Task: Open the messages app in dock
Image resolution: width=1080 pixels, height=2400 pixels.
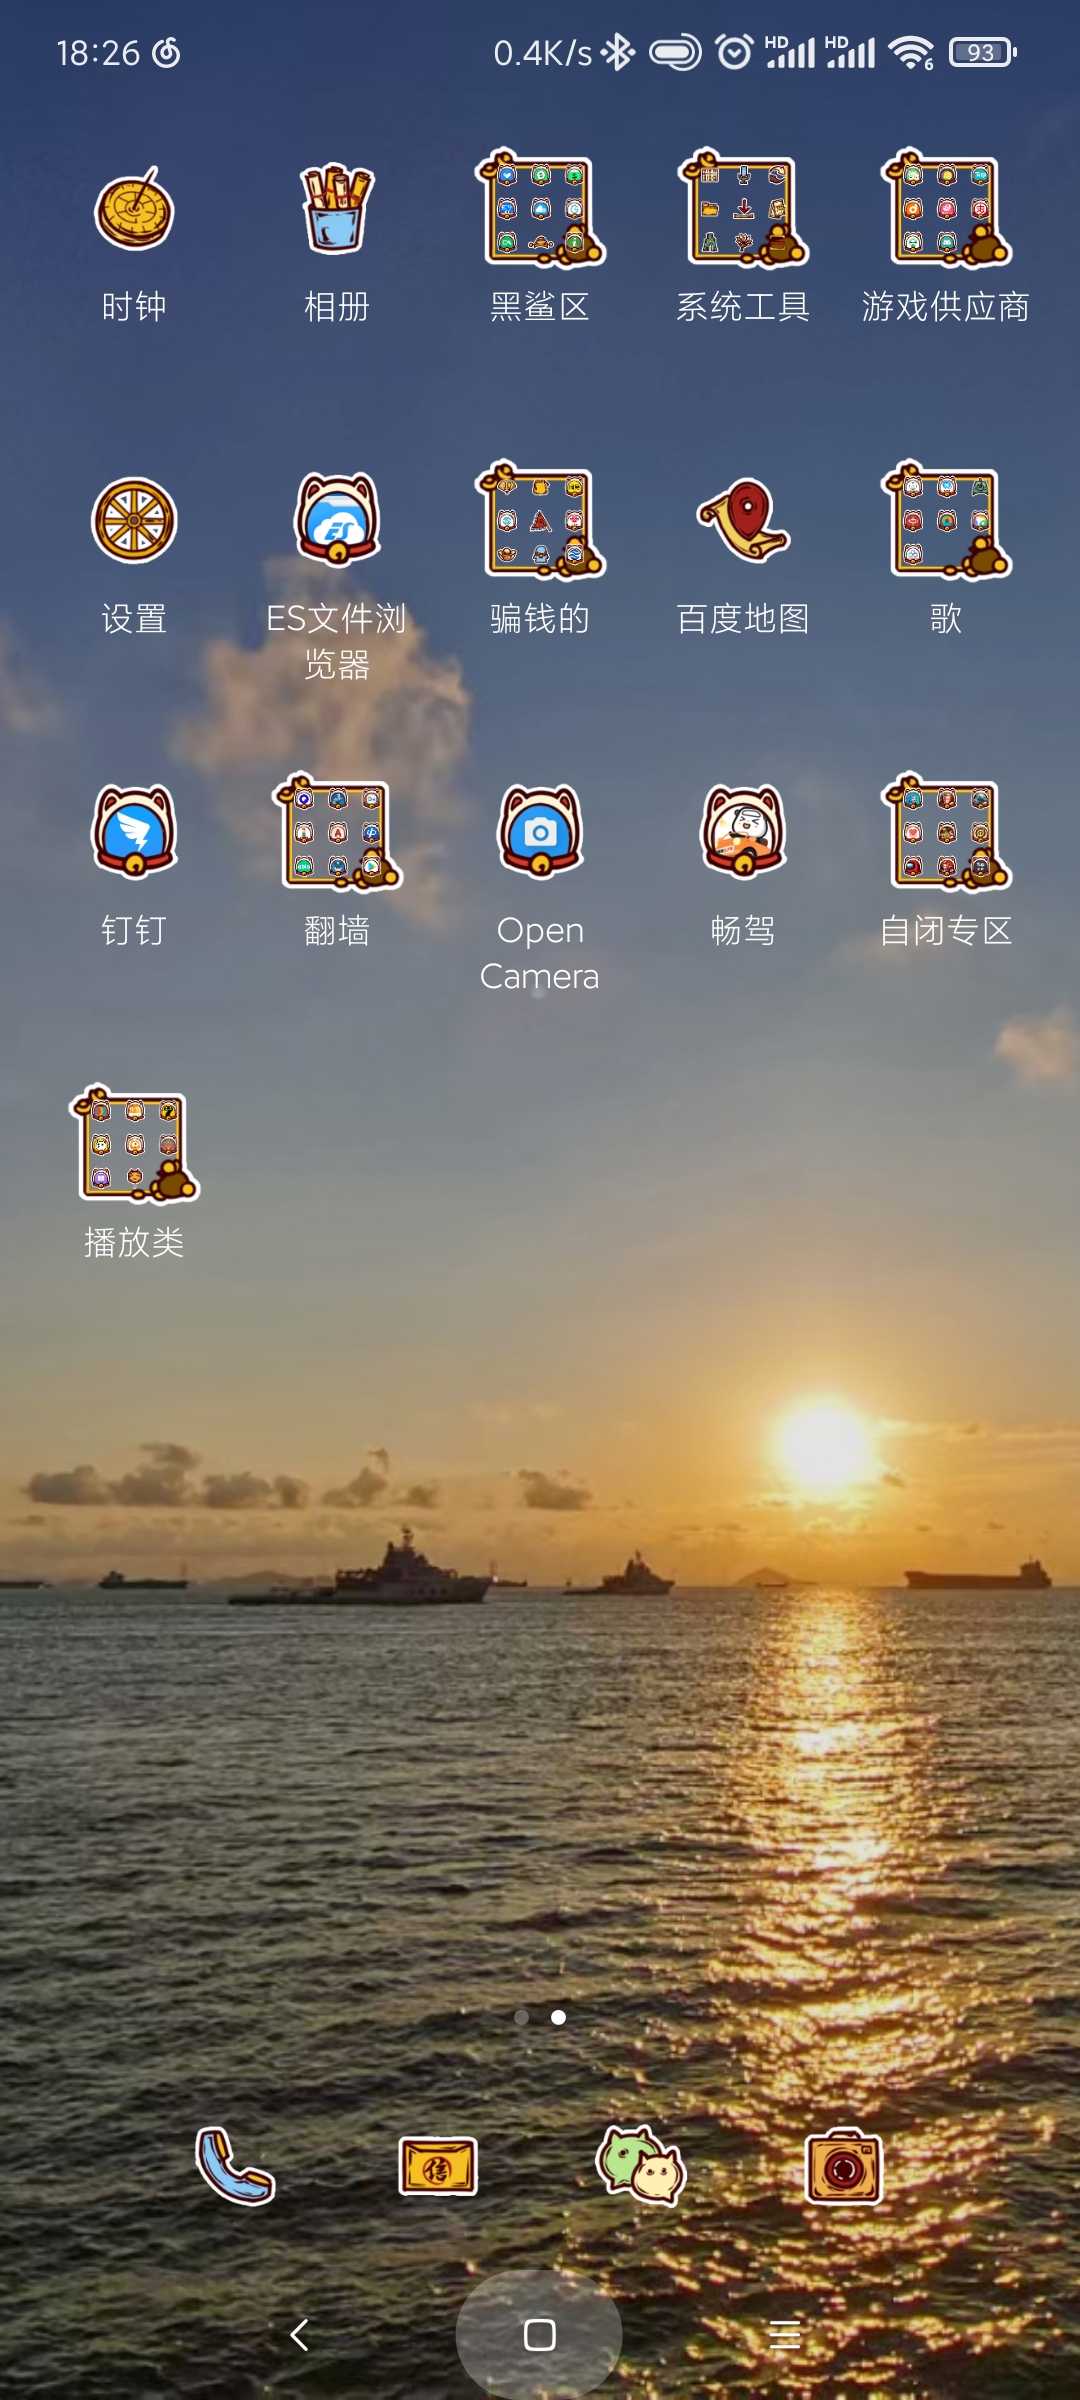Action: click(438, 2166)
